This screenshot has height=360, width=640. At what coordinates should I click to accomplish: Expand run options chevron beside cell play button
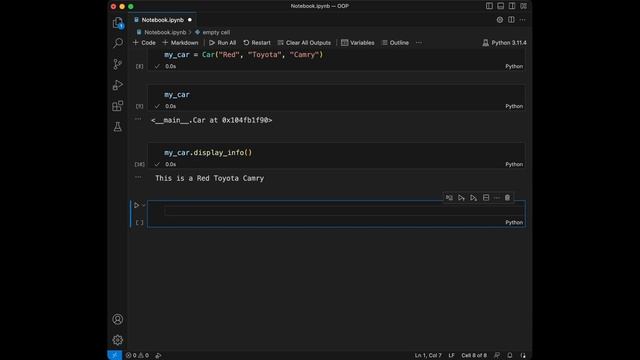[144, 205]
